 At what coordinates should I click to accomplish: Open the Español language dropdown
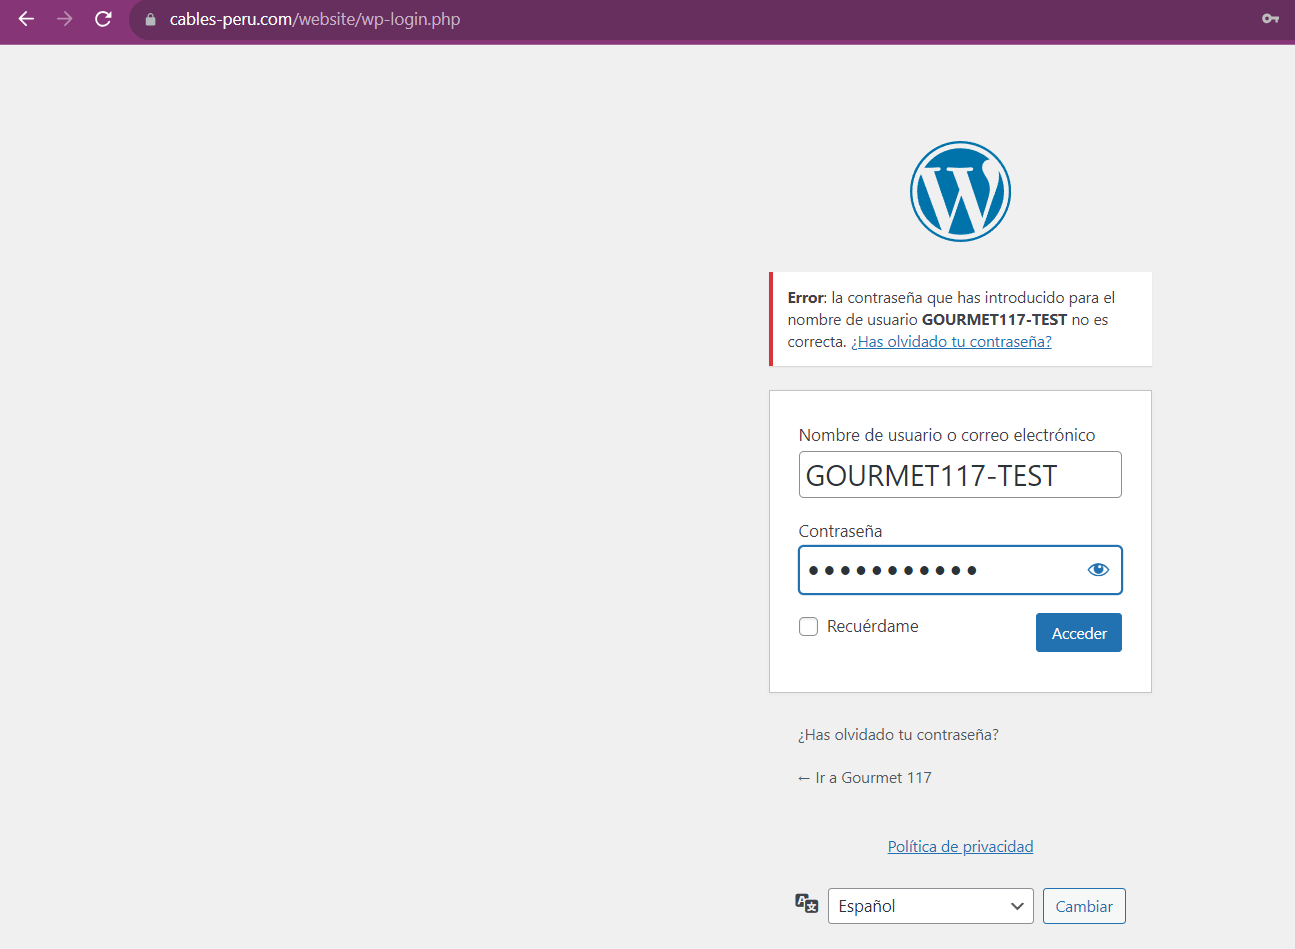931,906
